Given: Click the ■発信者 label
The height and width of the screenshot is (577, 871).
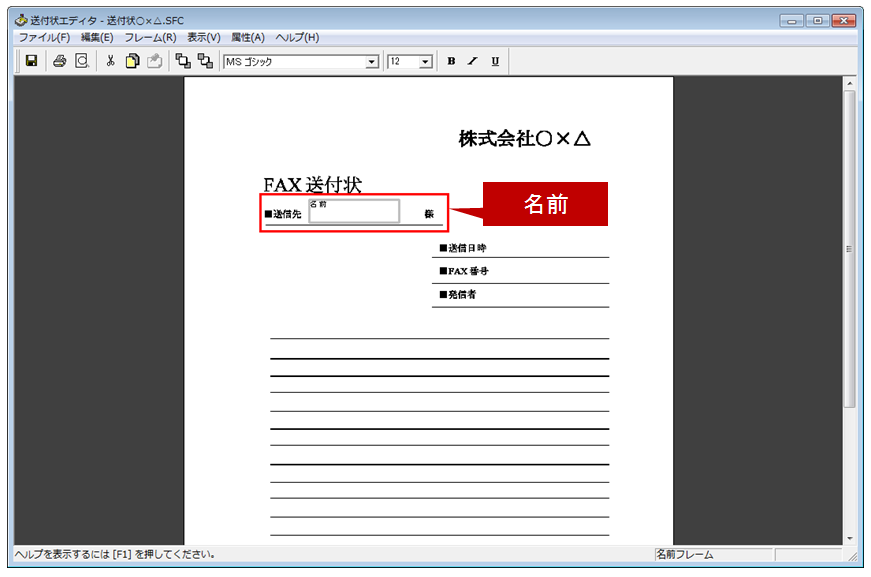Looking at the screenshot, I should tap(458, 294).
